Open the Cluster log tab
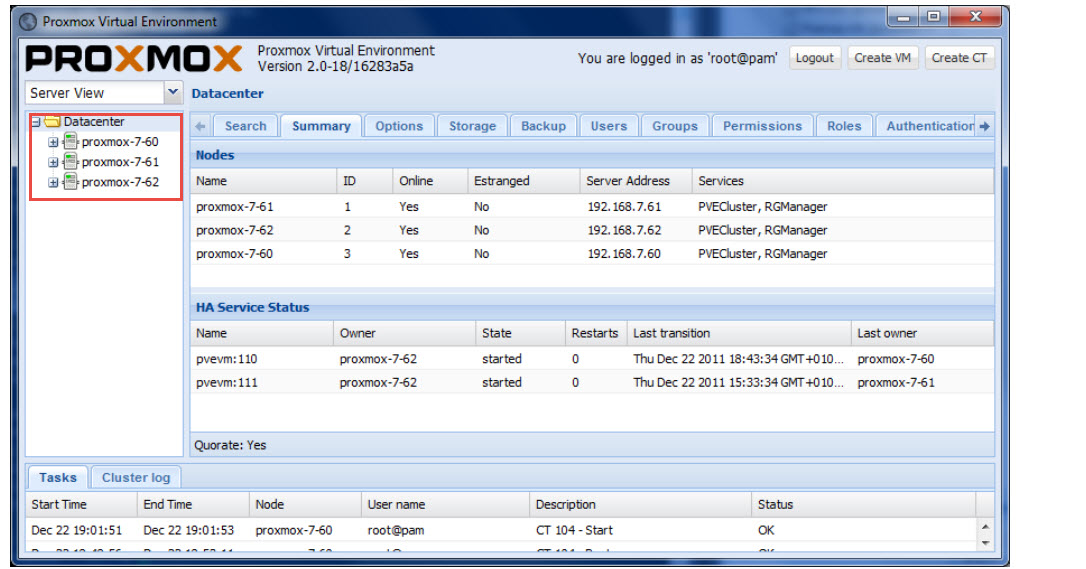Viewport: 1086px width, 569px height. 136,477
